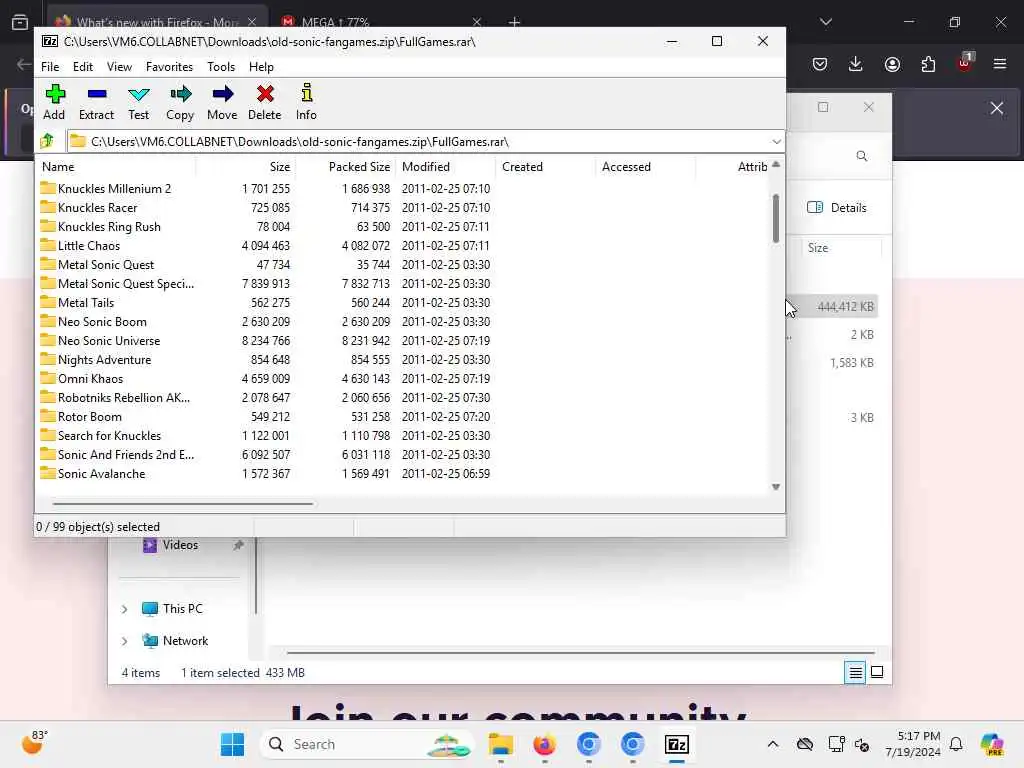Show hidden system tray icons
Screen dimensions: 1024x768
pyautogui.click(x=773, y=744)
